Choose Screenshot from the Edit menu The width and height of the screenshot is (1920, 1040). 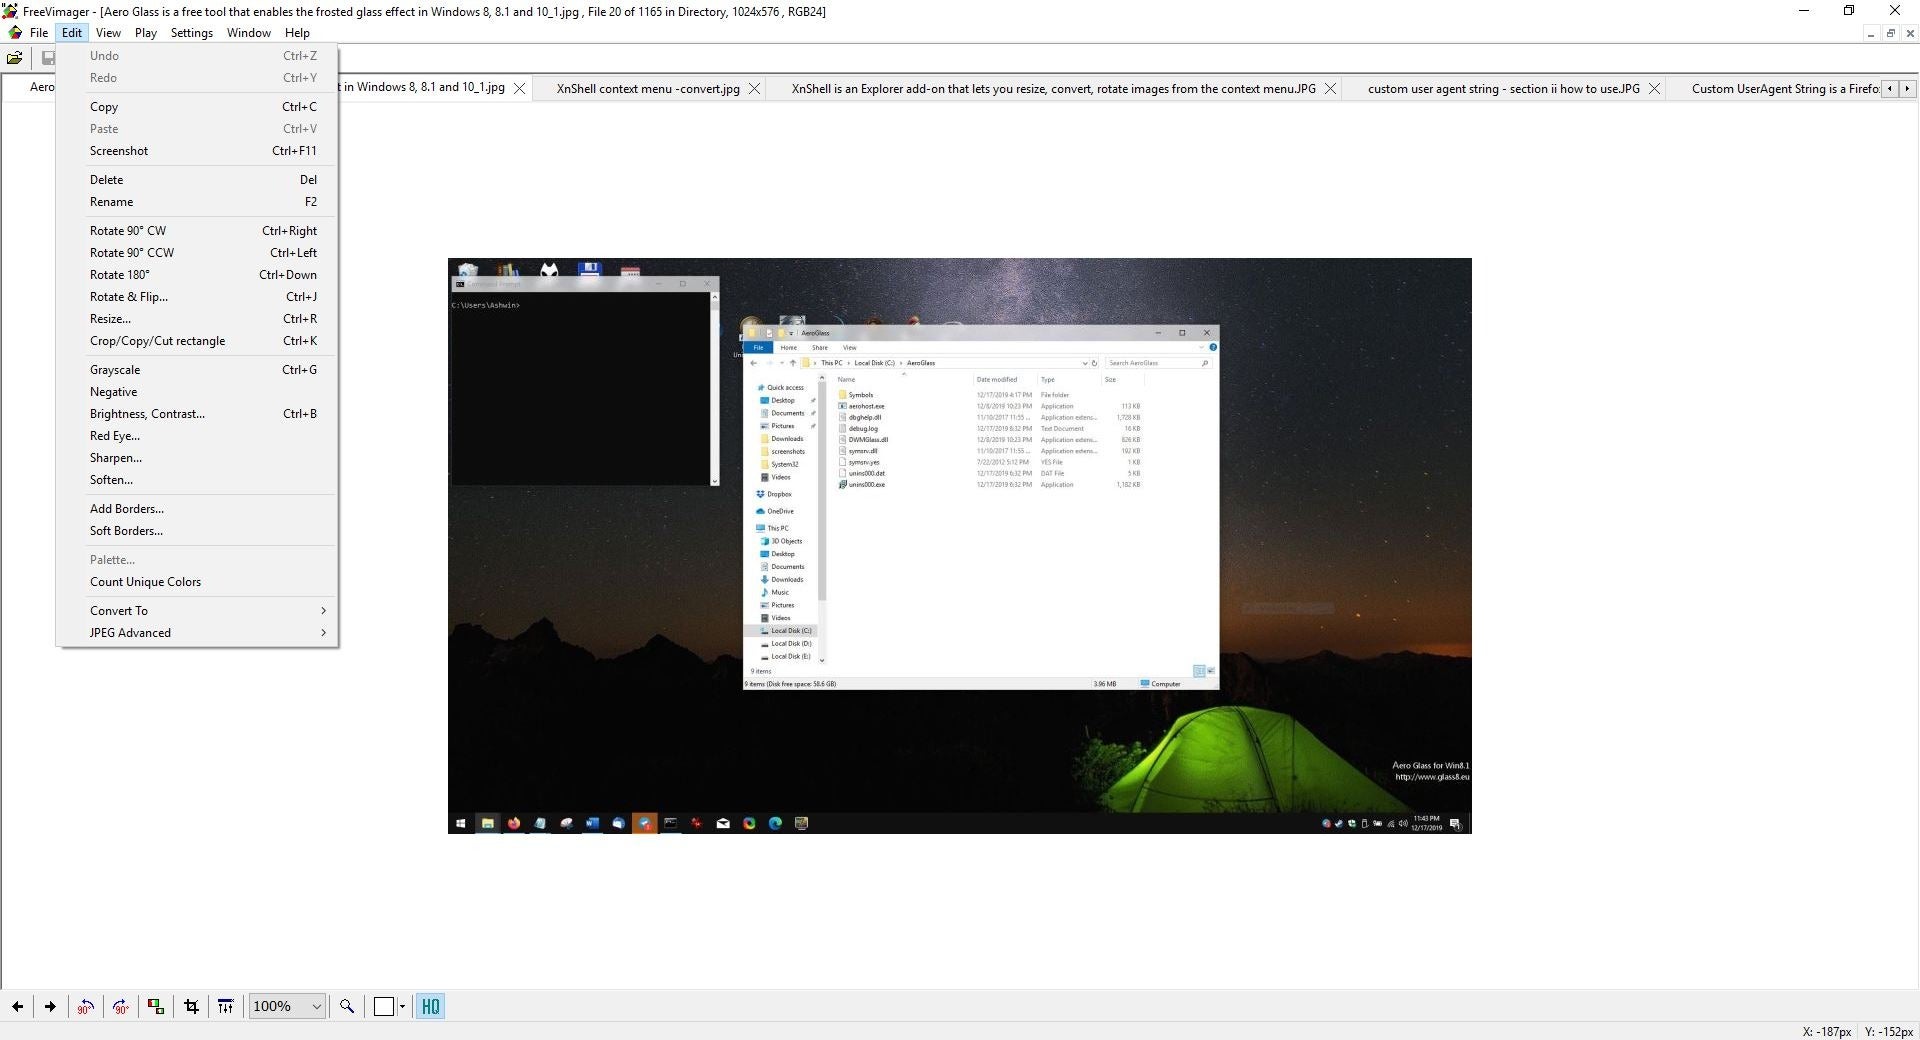pos(198,151)
